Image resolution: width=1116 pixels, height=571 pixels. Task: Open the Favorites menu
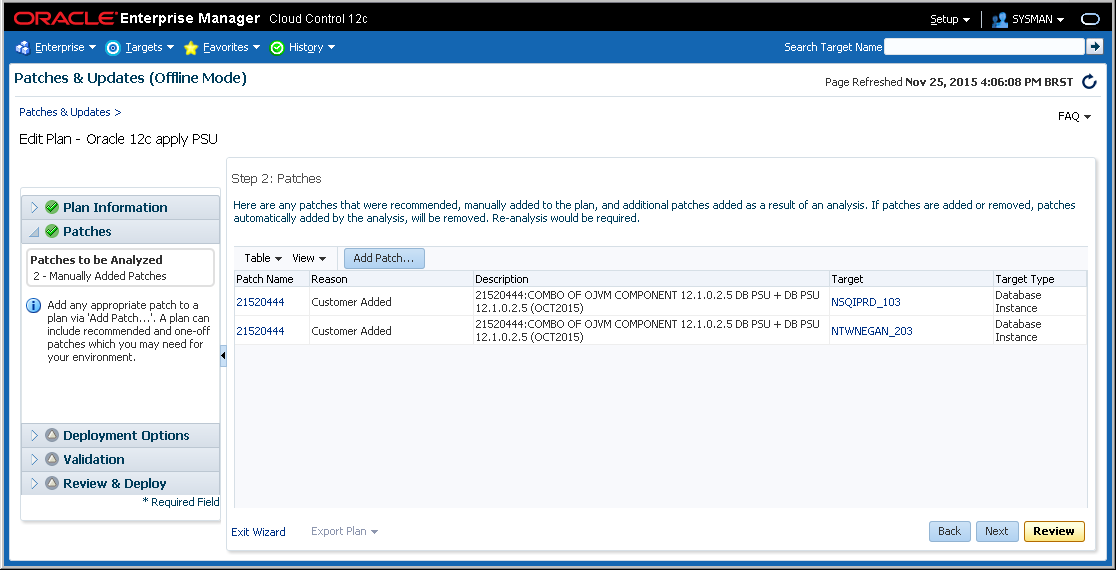click(231, 47)
